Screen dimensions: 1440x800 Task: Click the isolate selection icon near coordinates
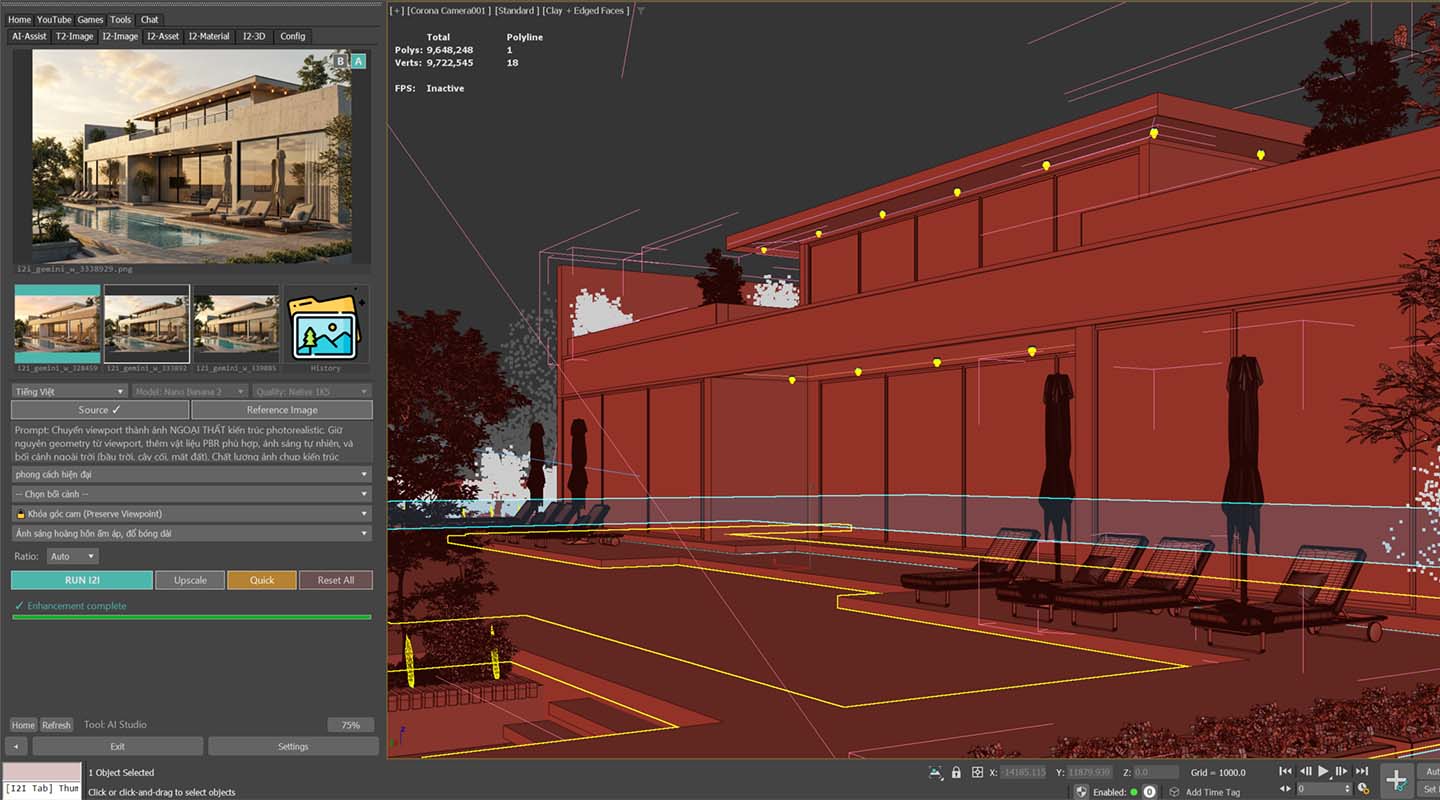click(x=935, y=772)
